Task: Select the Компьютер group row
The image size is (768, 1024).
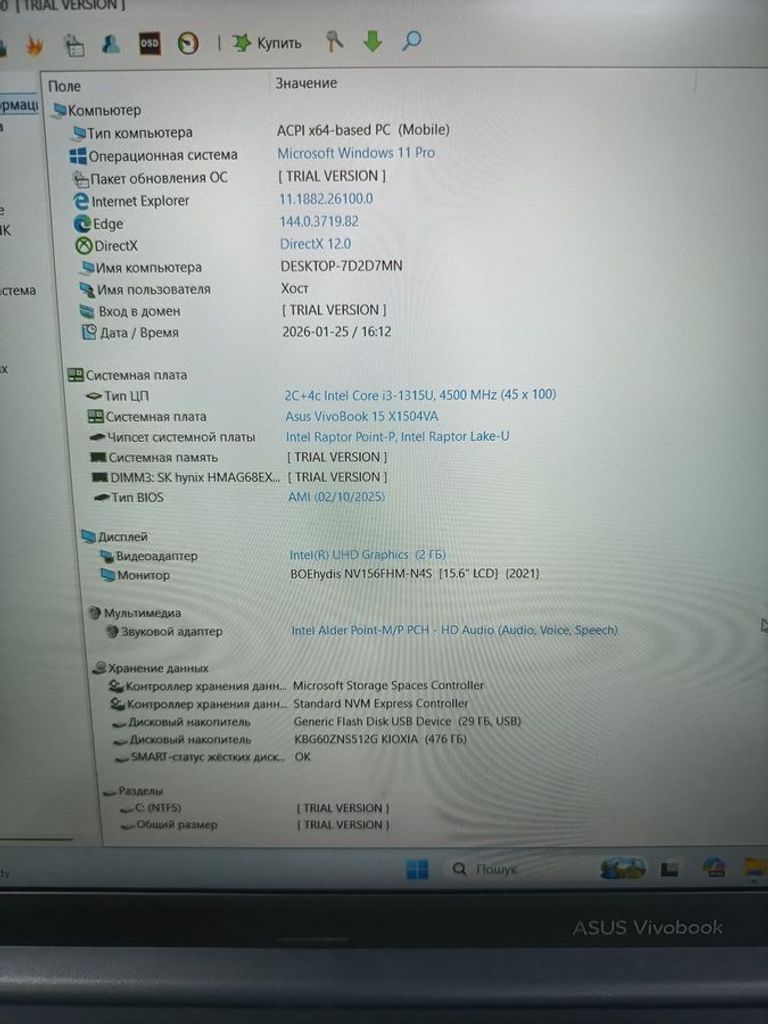Action: (97, 110)
